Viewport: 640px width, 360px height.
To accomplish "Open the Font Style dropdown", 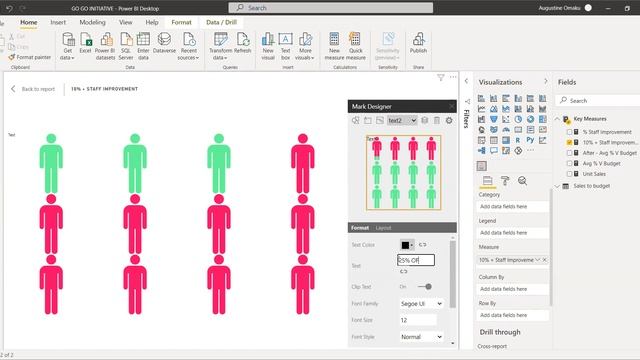I will [x=421, y=337].
